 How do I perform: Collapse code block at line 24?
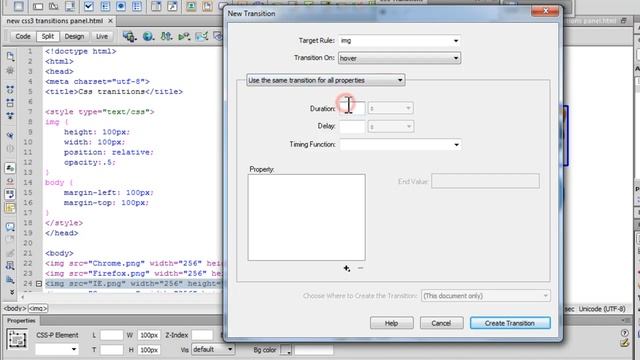point(39,283)
